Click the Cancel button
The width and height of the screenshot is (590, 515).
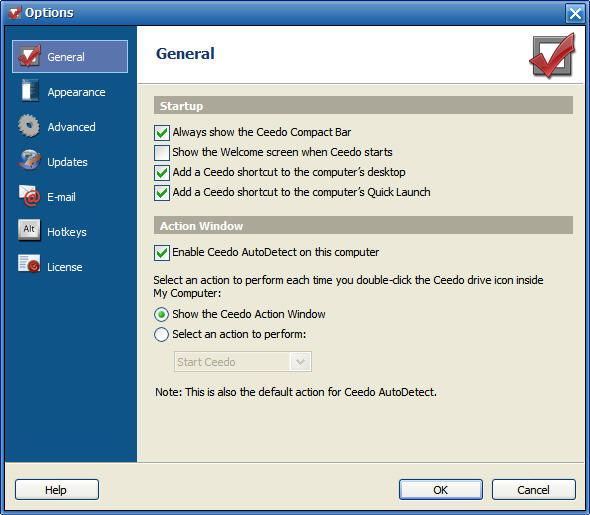pos(534,490)
